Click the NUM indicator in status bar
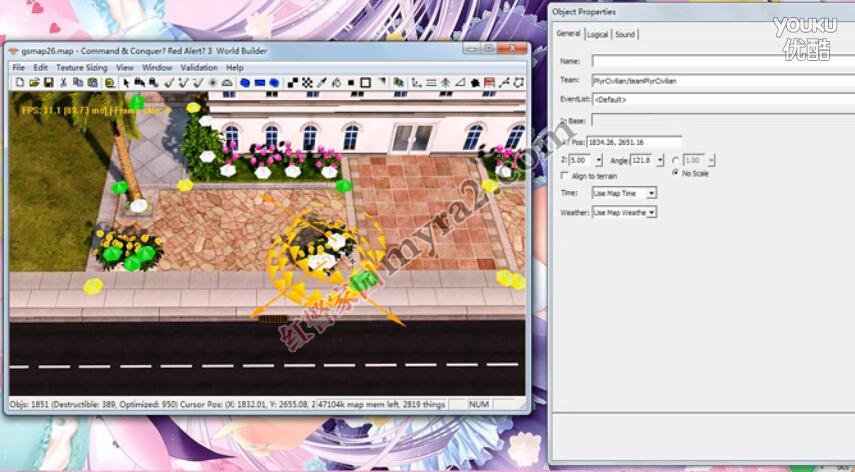This screenshot has width=855, height=472. (478, 404)
